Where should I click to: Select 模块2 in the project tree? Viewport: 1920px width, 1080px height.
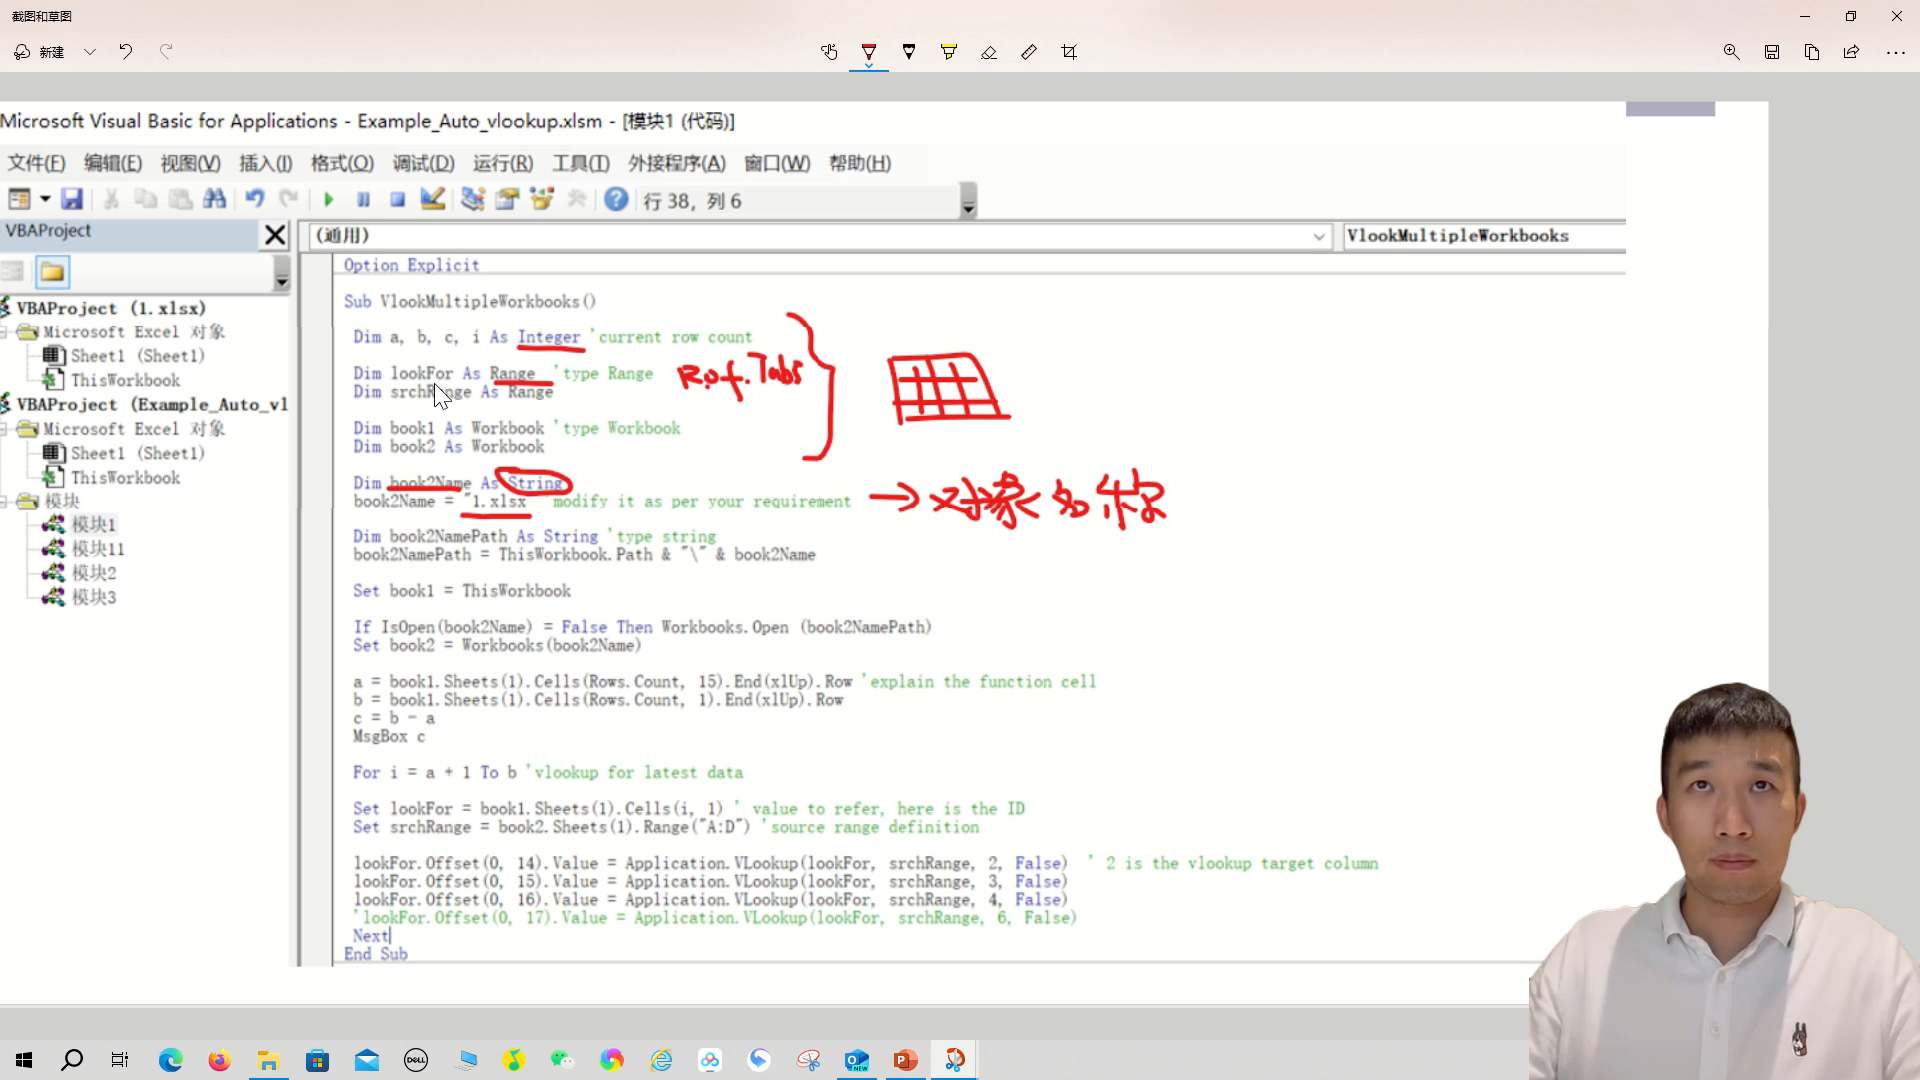click(93, 573)
